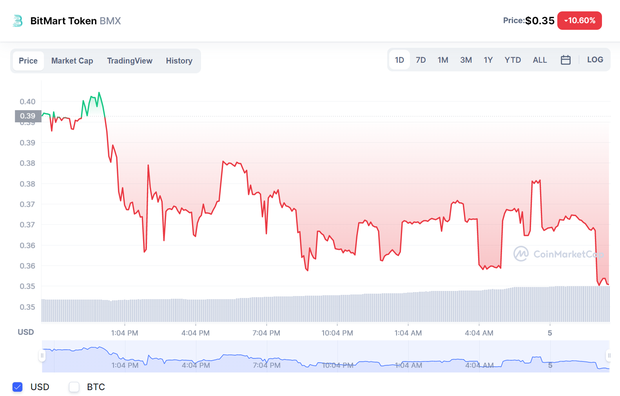Image resolution: width=620 pixels, height=396 pixels.
Task: Select the 7D time range
Action: click(x=421, y=60)
